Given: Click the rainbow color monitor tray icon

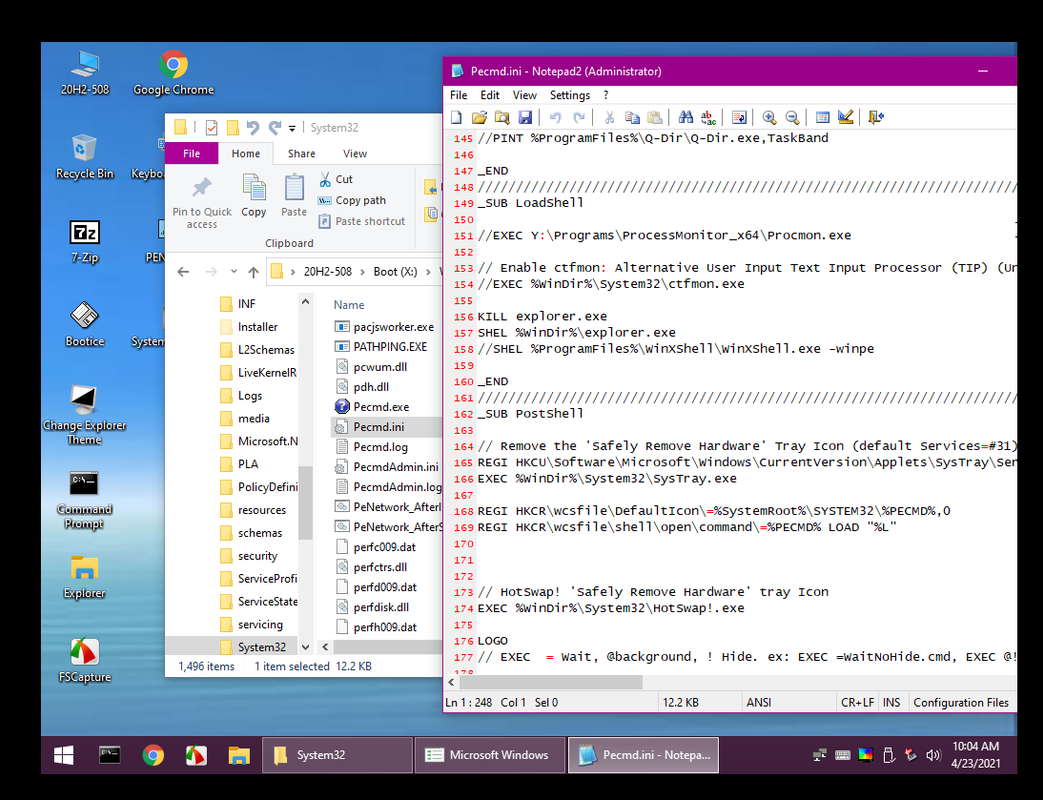Looking at the screenshot, I should [x=865, y=755].
